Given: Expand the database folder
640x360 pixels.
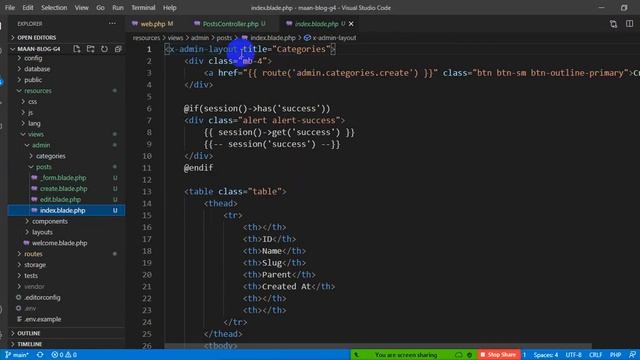Looking at the screenshot, I should 37,69.
